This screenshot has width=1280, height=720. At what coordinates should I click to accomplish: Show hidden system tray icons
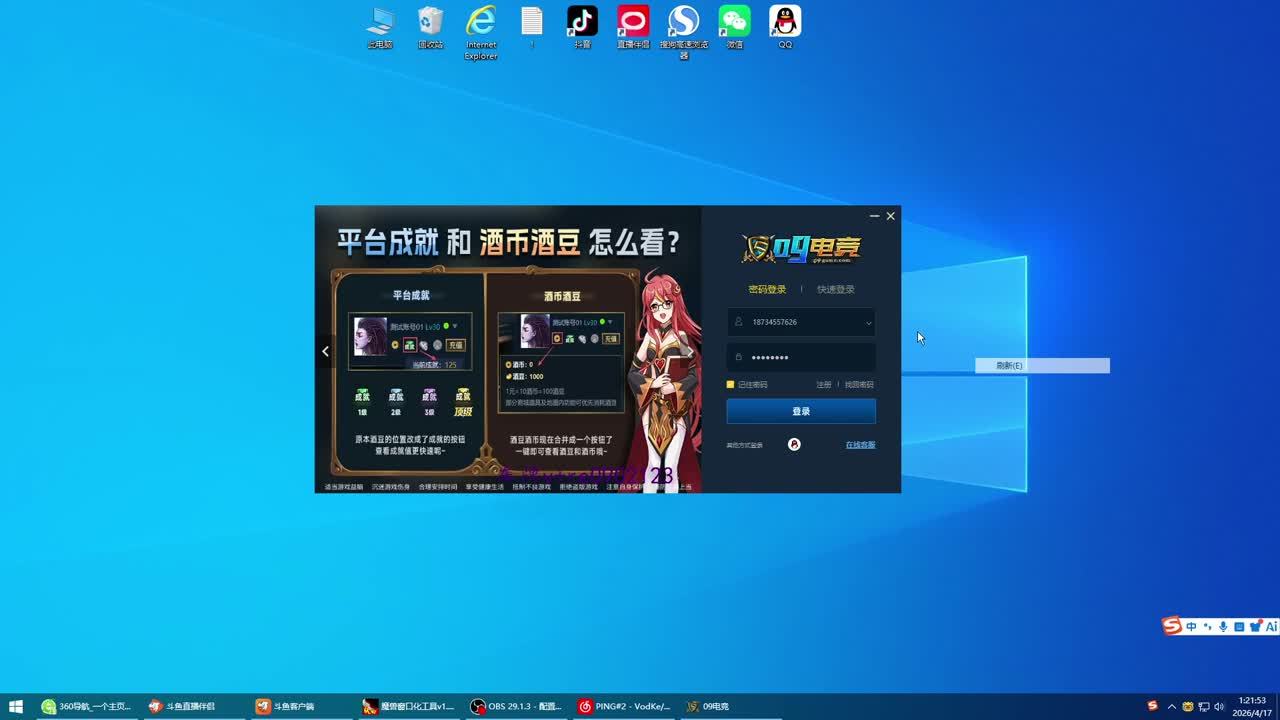pos(1173,707)
